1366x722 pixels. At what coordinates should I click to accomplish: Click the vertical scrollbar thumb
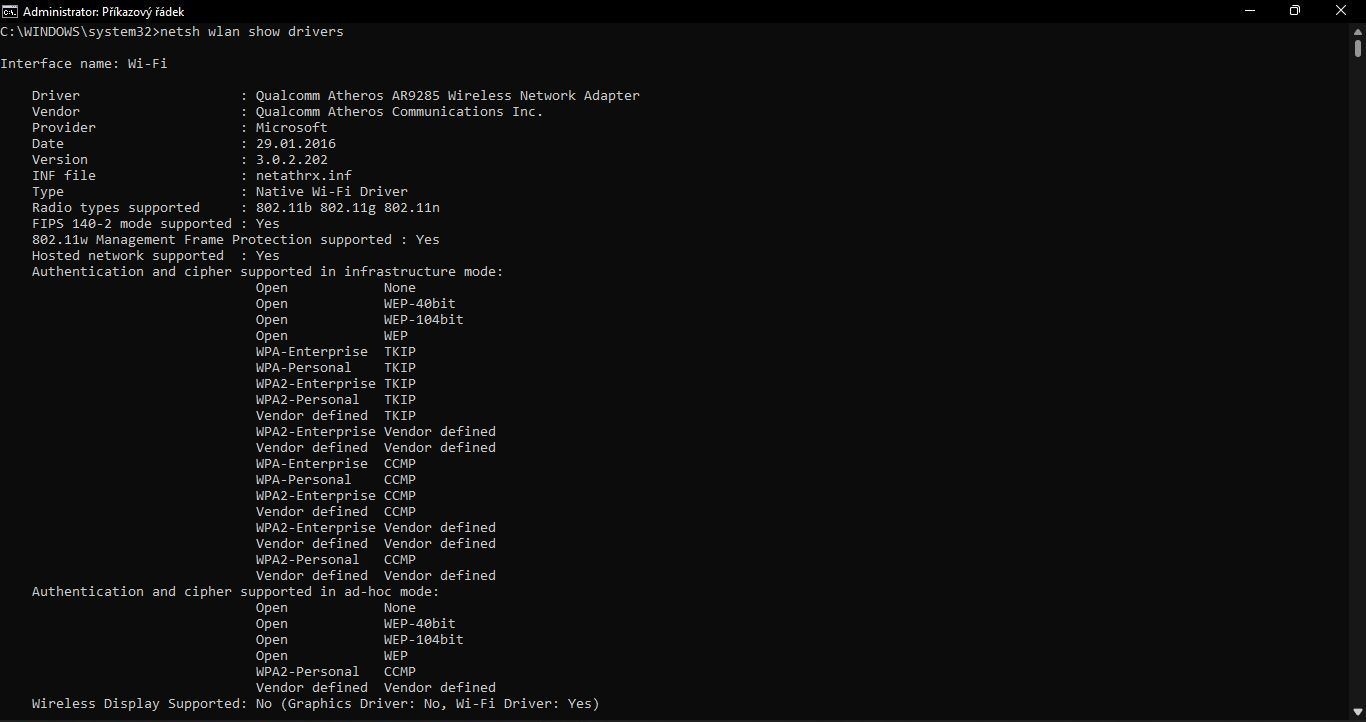pyautogui.click(x=1358, y=47)
